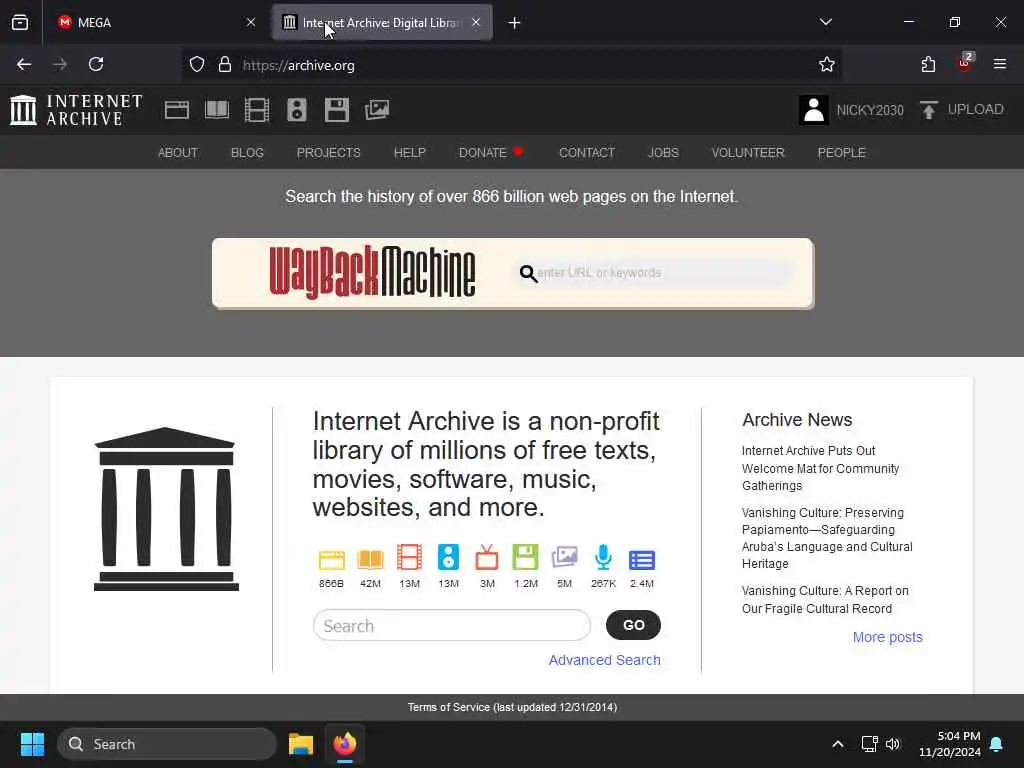Viewport: 1024px width, 768px height.
Task: Open Firefox application hamburger menu
Action: [1000, 64]
